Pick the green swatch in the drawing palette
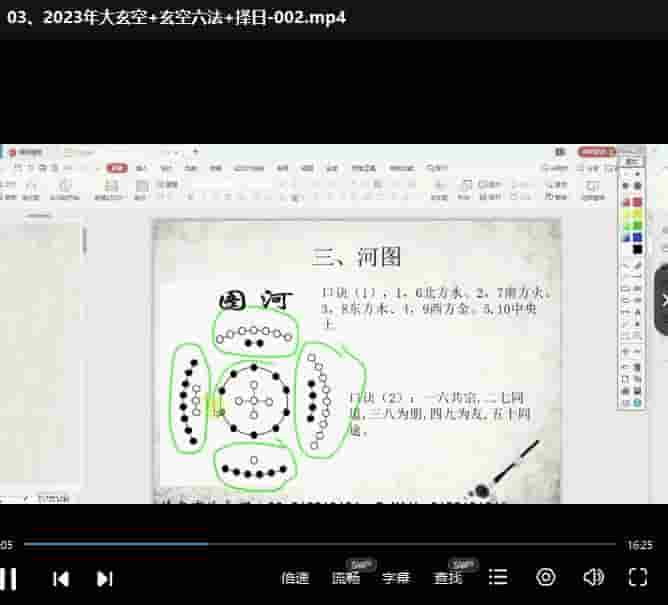The height and width of the screenshot is (605, 668). [x=637, y=225]
